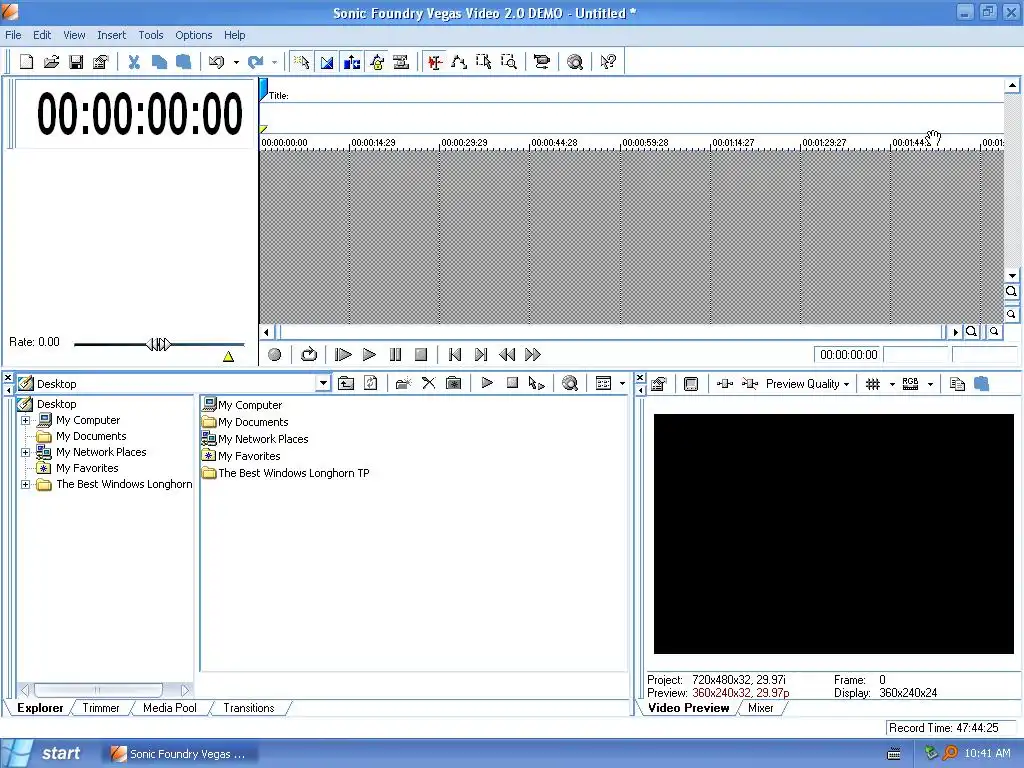Select the Normal edit tool

pos(435,62)
